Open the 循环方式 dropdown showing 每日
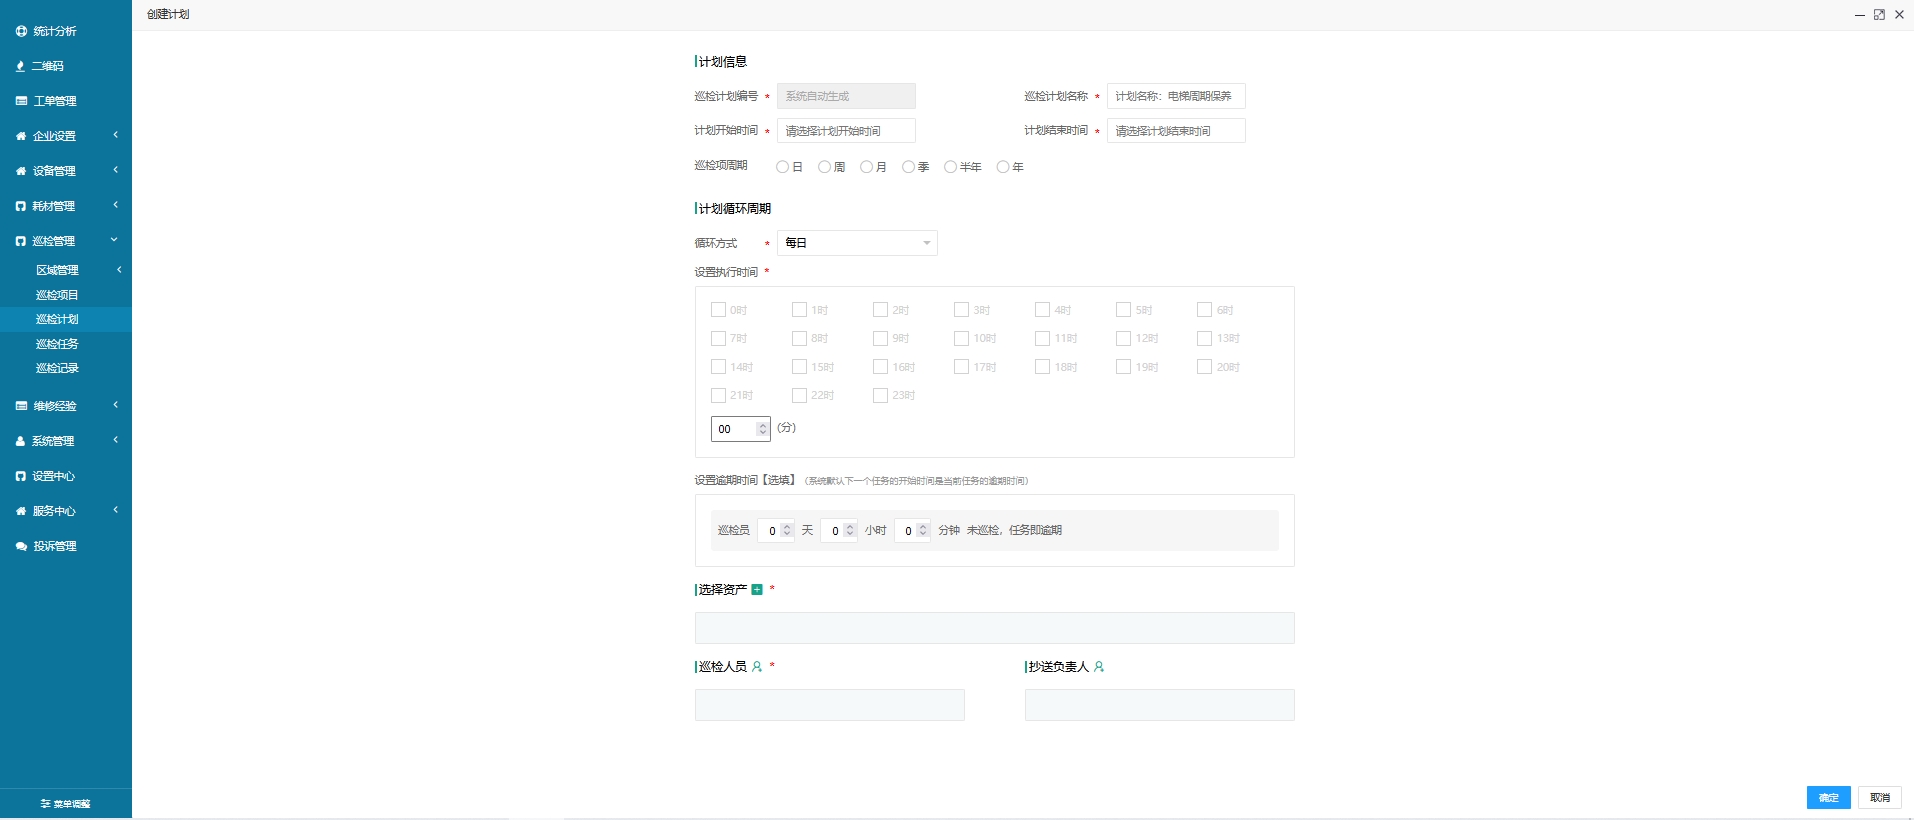 [857, 243]
